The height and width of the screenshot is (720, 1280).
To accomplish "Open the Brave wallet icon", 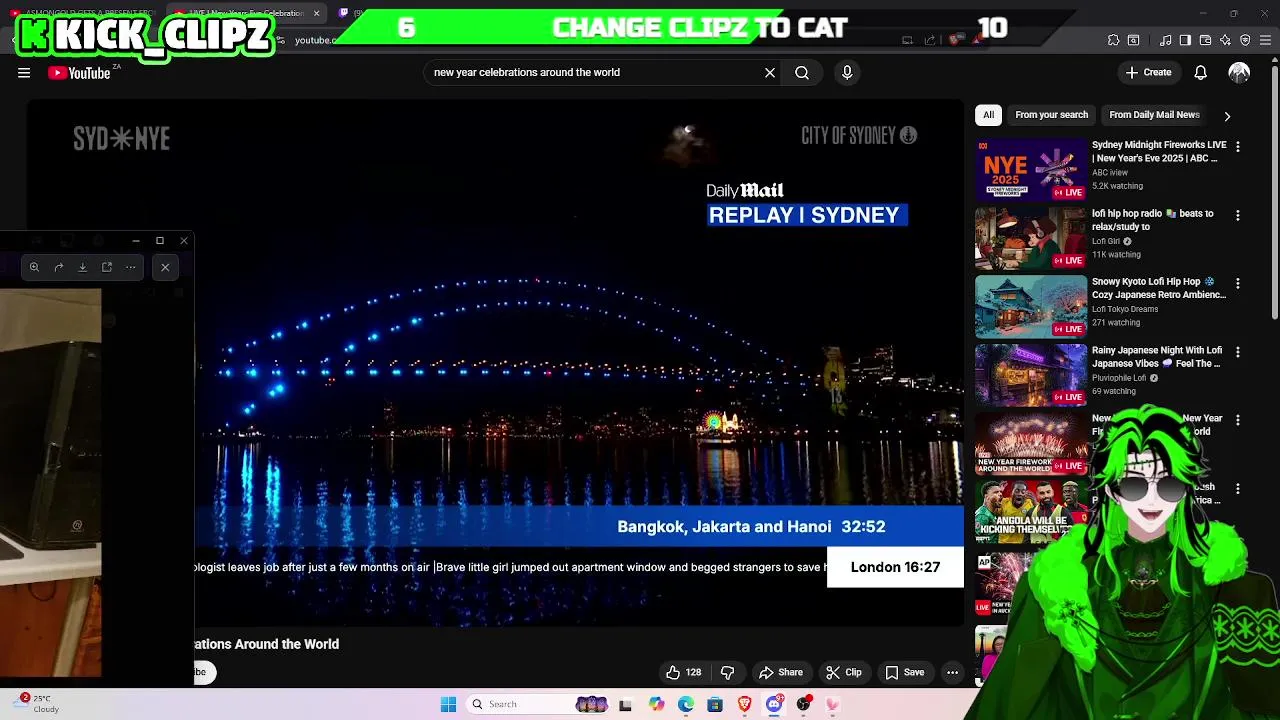I will point(1205,40).
